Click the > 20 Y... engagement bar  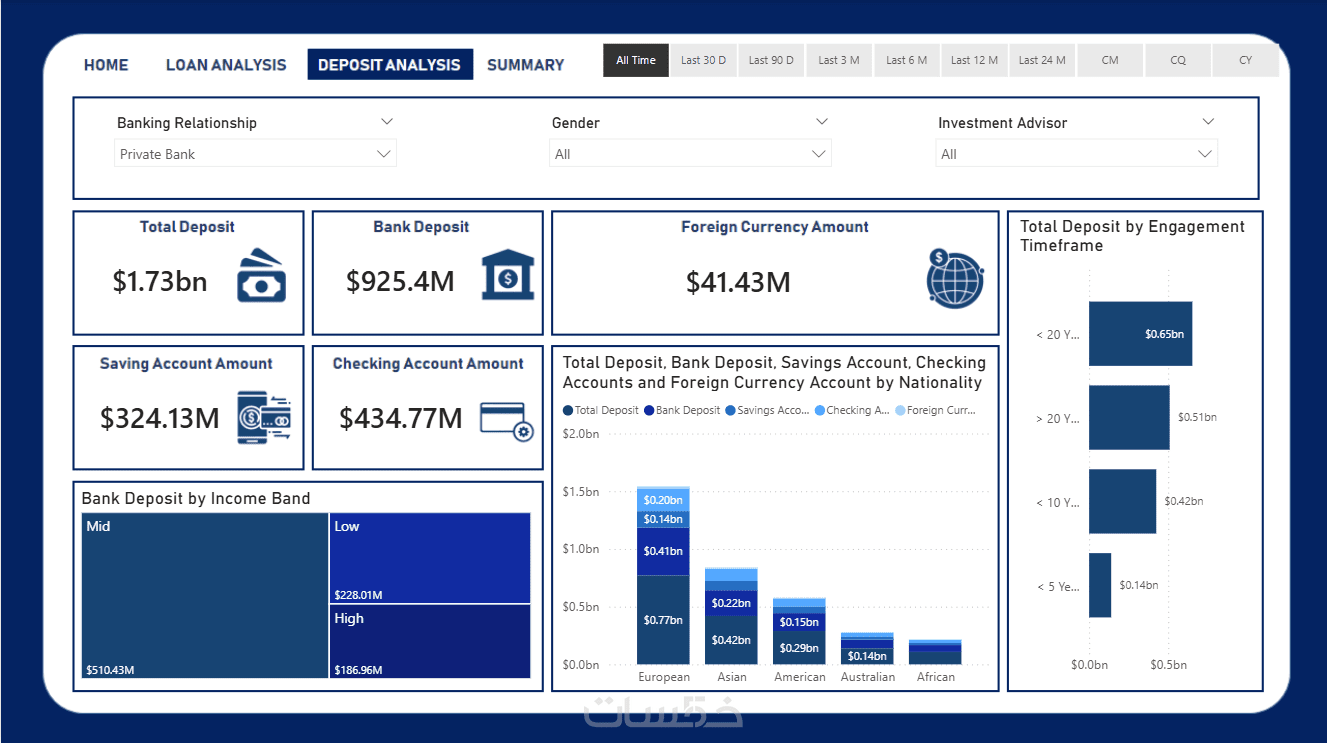[x=1129, y=417]
